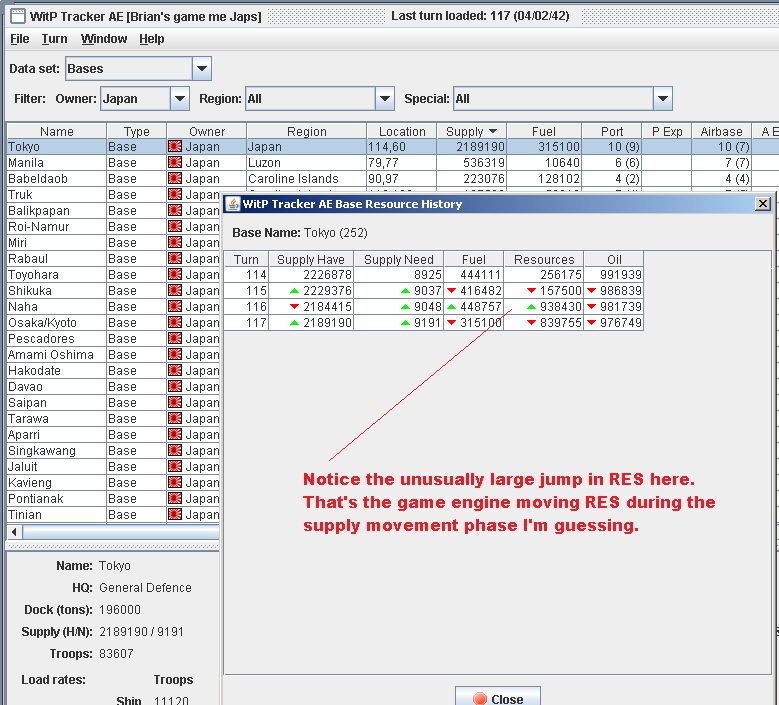Sort by the Airbase column header

tap(721, 132)
